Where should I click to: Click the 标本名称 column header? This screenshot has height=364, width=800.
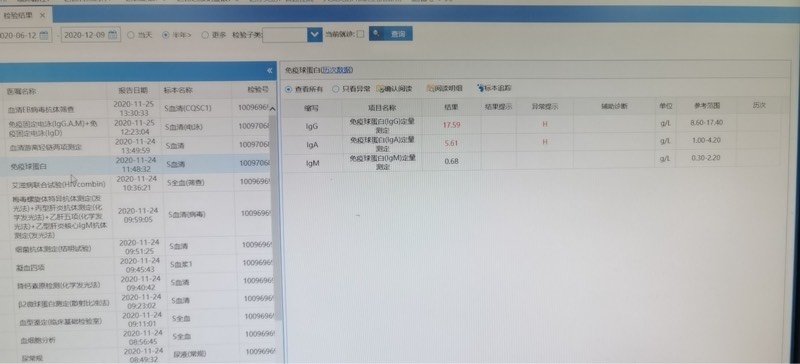point(178,90)
